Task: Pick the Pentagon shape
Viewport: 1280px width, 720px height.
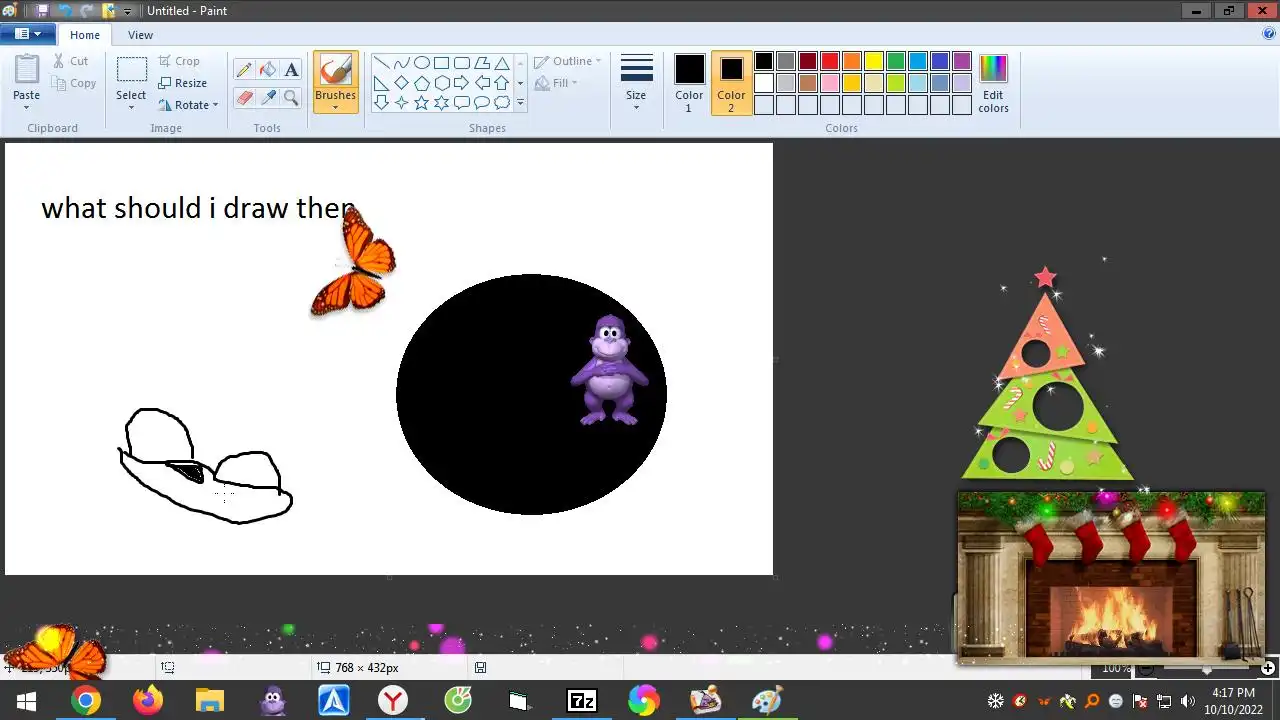Action: (421, 82)
